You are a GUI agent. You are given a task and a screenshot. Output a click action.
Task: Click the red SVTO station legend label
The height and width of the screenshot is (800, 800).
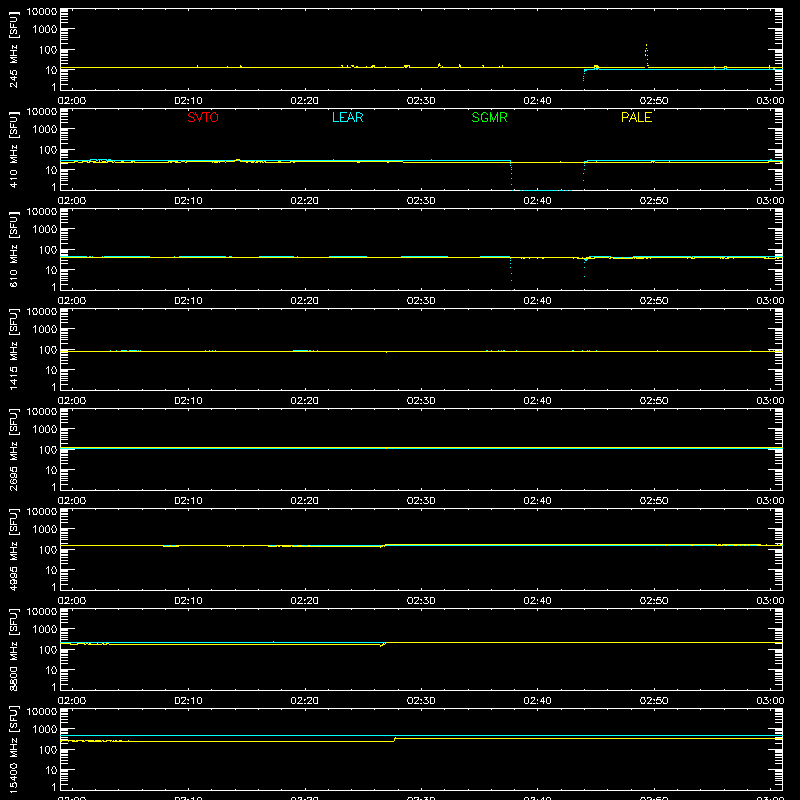click(203, 117)
